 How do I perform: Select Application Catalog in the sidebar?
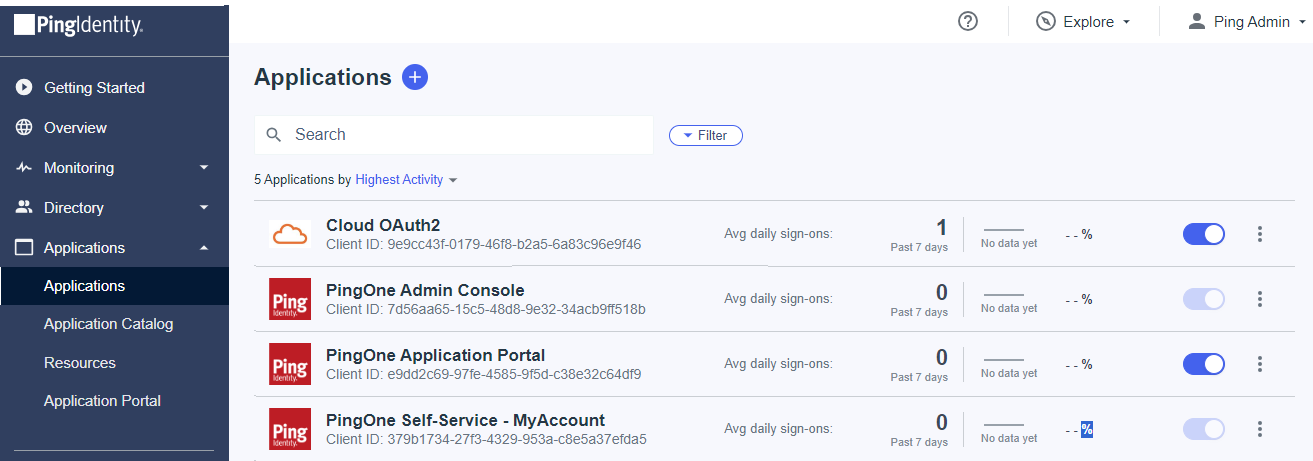click(x=108, y=324)
